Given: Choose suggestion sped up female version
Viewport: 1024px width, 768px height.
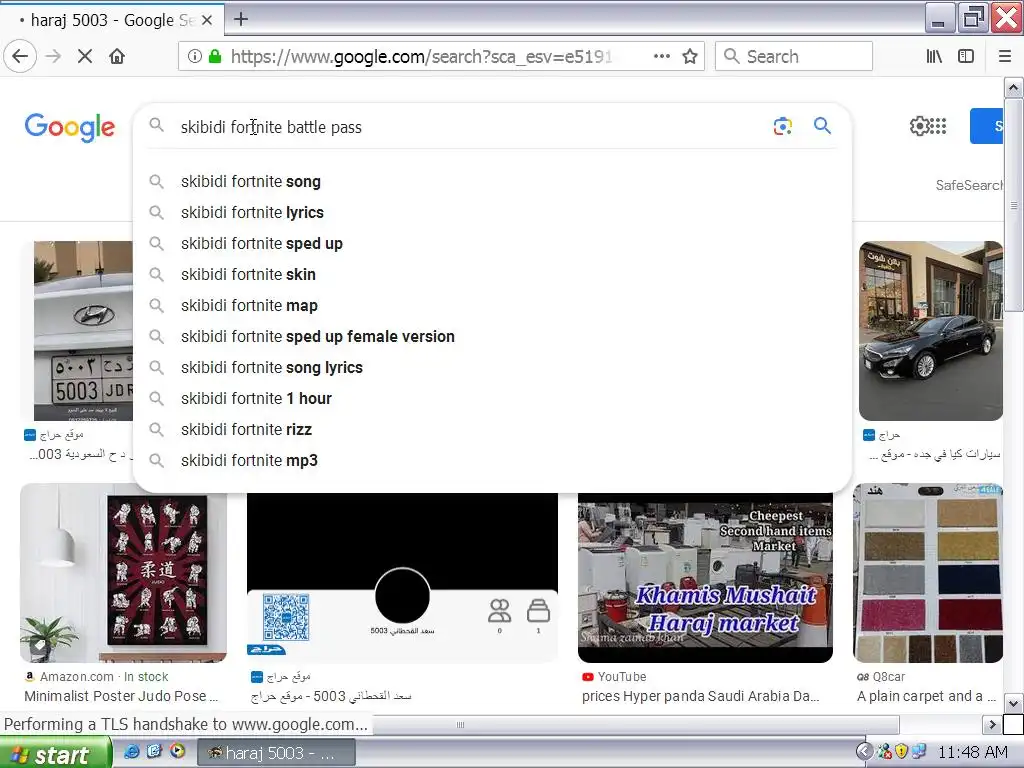Looking at the screenshot, I should click(x=492, y=336).
